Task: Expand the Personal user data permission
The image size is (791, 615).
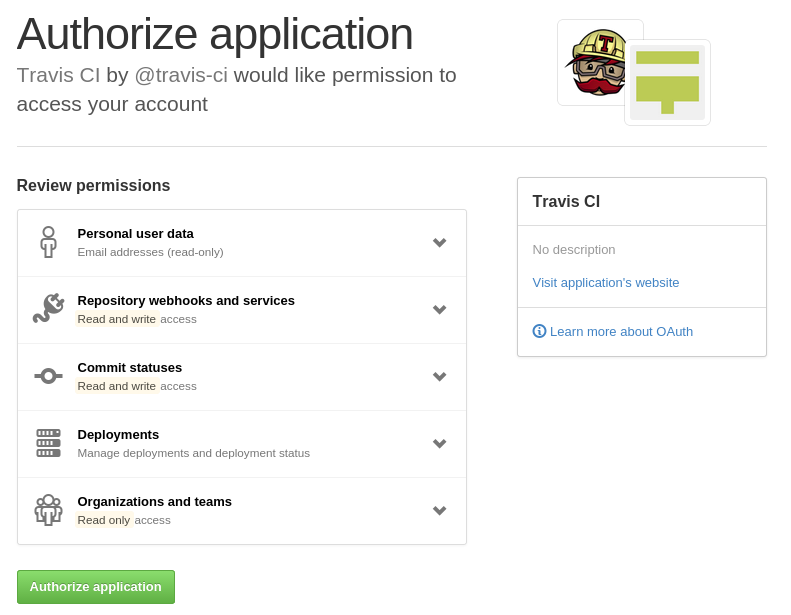Action: pyautogui.click(x=439, y=242)
